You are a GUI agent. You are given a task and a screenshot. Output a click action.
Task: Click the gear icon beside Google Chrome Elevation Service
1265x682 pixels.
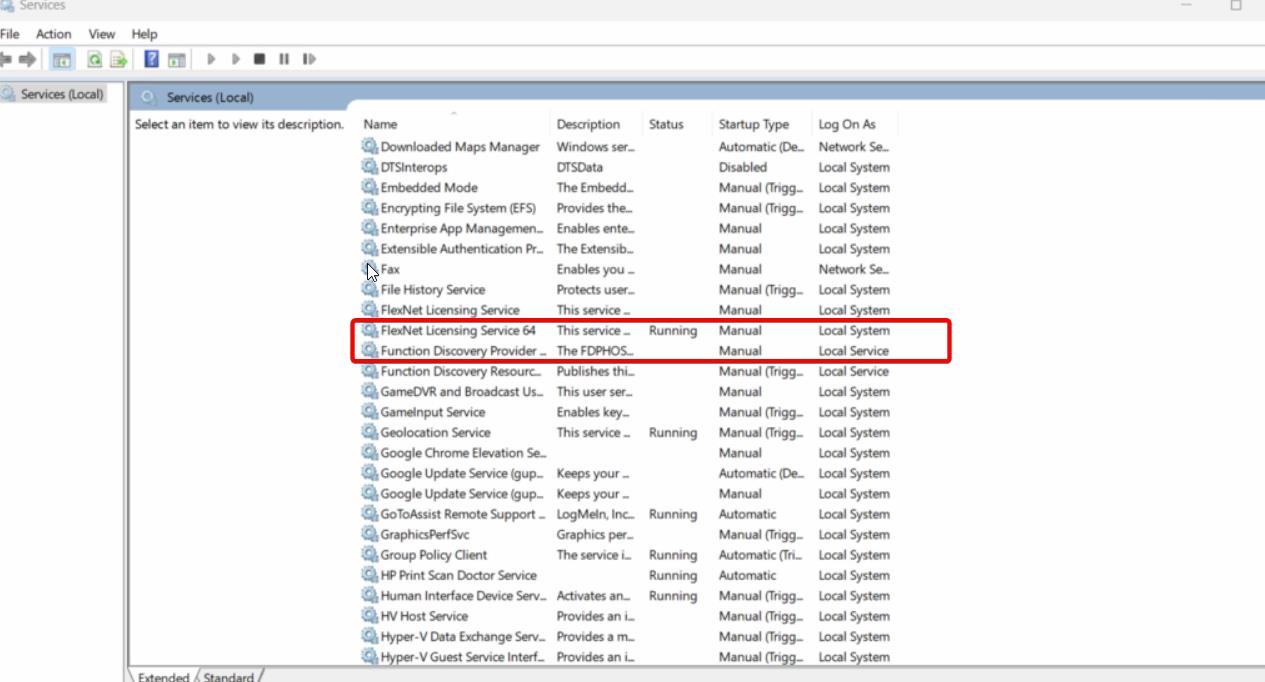(x=370, y=453)
